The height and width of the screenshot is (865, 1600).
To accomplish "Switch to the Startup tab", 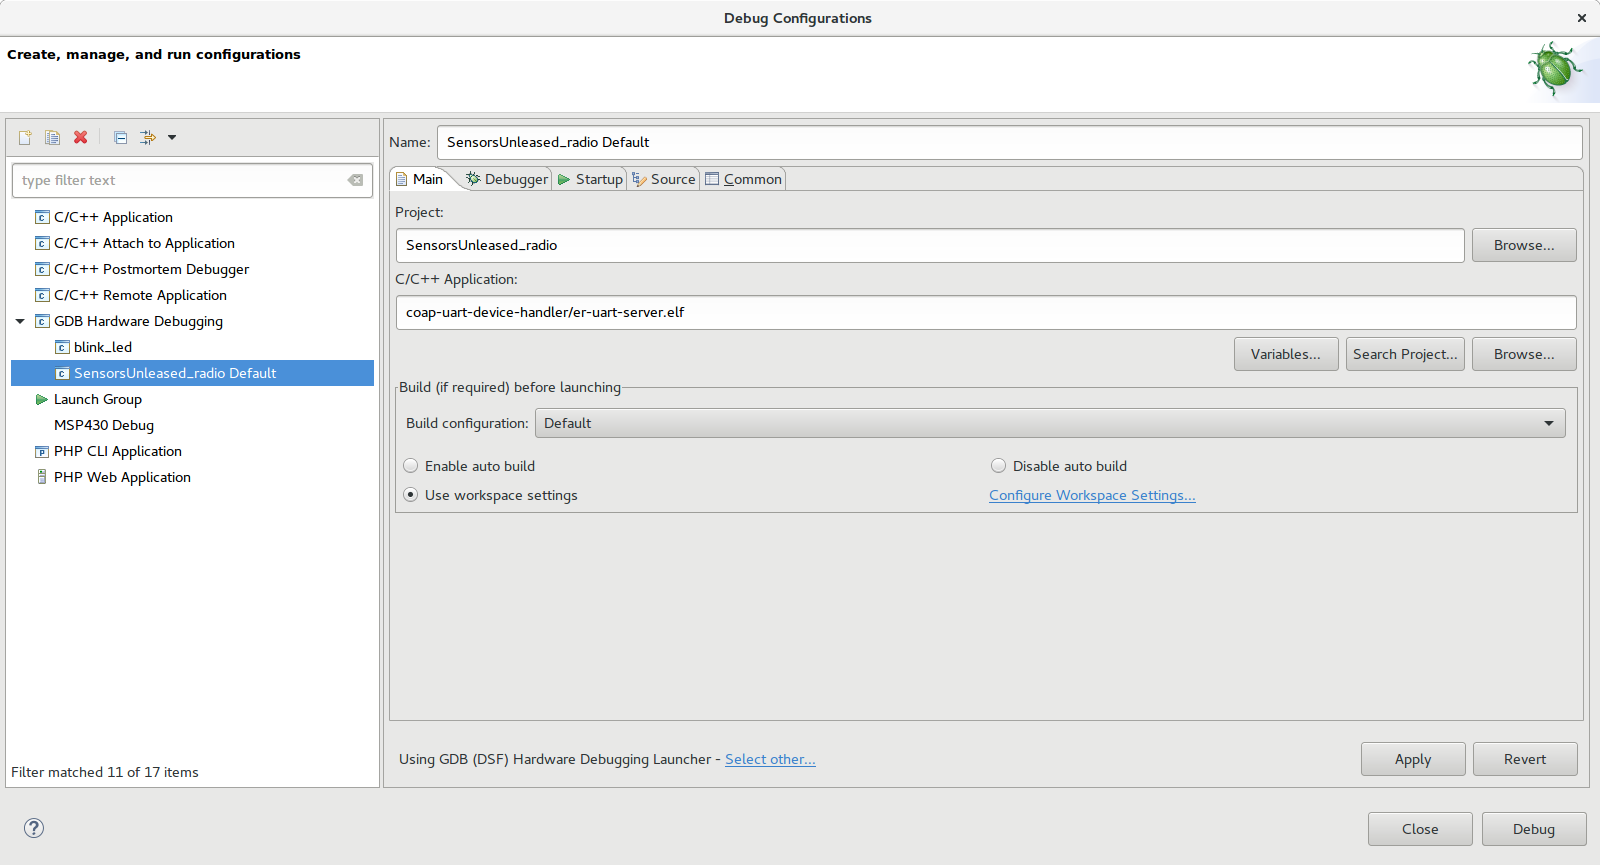I will tap(590, 179).
